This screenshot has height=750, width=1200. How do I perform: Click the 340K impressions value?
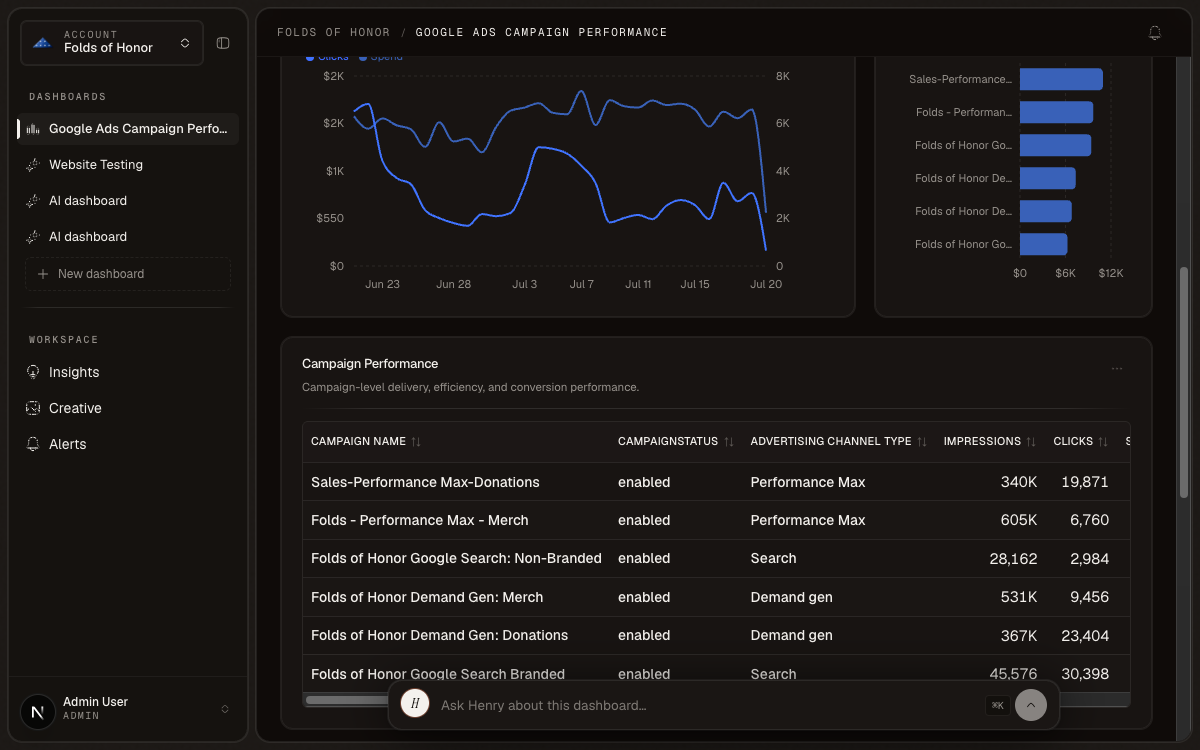pos(1019,482)
